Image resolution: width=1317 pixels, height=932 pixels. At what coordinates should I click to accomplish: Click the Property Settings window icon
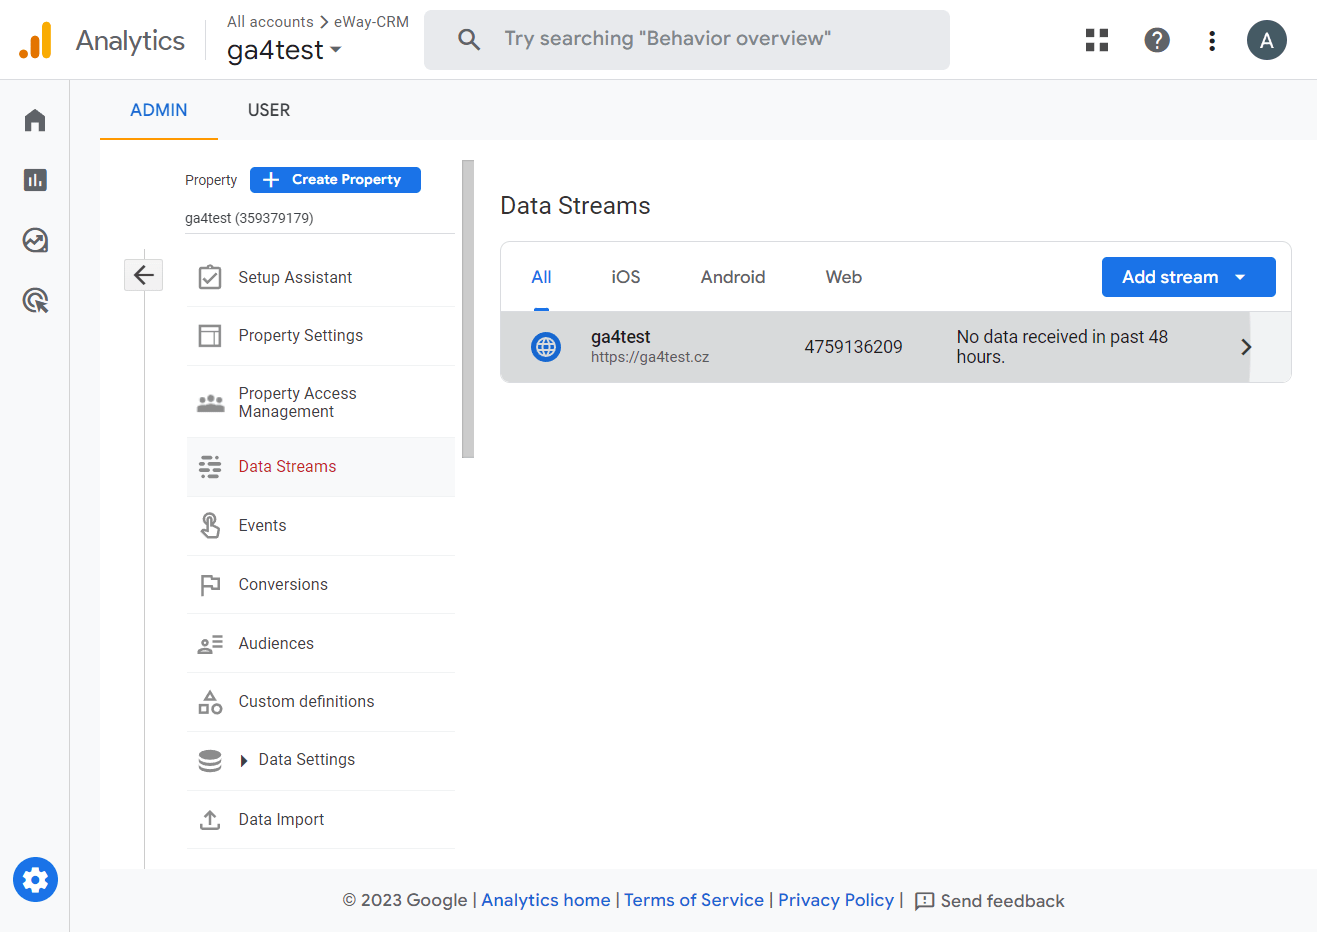[x=210, y=336]
